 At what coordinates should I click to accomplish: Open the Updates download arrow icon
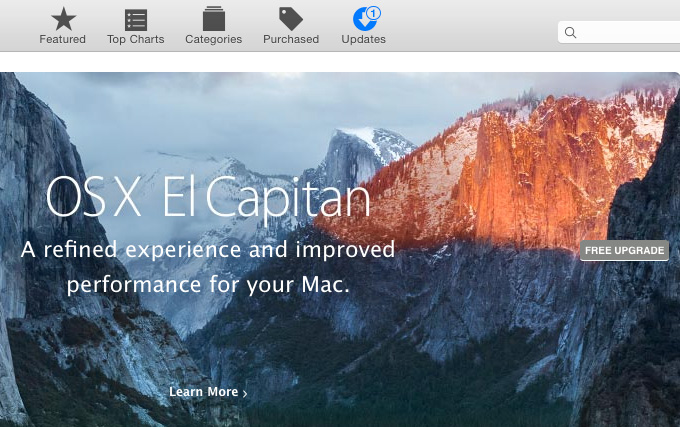pos(364,20)
